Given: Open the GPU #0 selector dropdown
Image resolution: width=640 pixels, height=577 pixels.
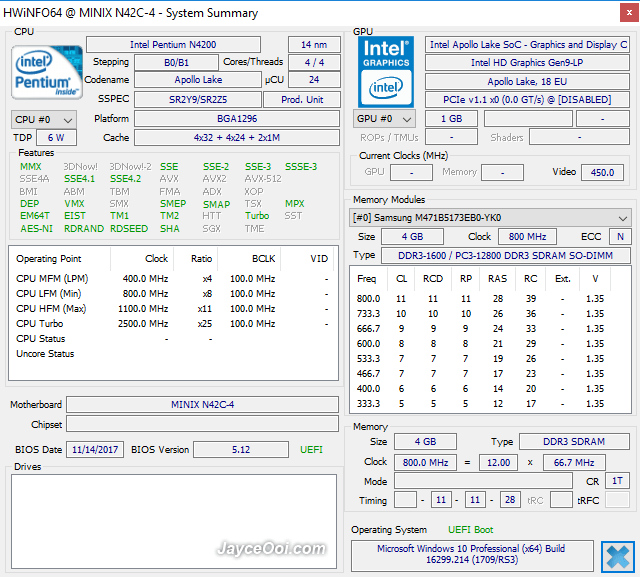Looking at the screenshot, I should 384,119.
